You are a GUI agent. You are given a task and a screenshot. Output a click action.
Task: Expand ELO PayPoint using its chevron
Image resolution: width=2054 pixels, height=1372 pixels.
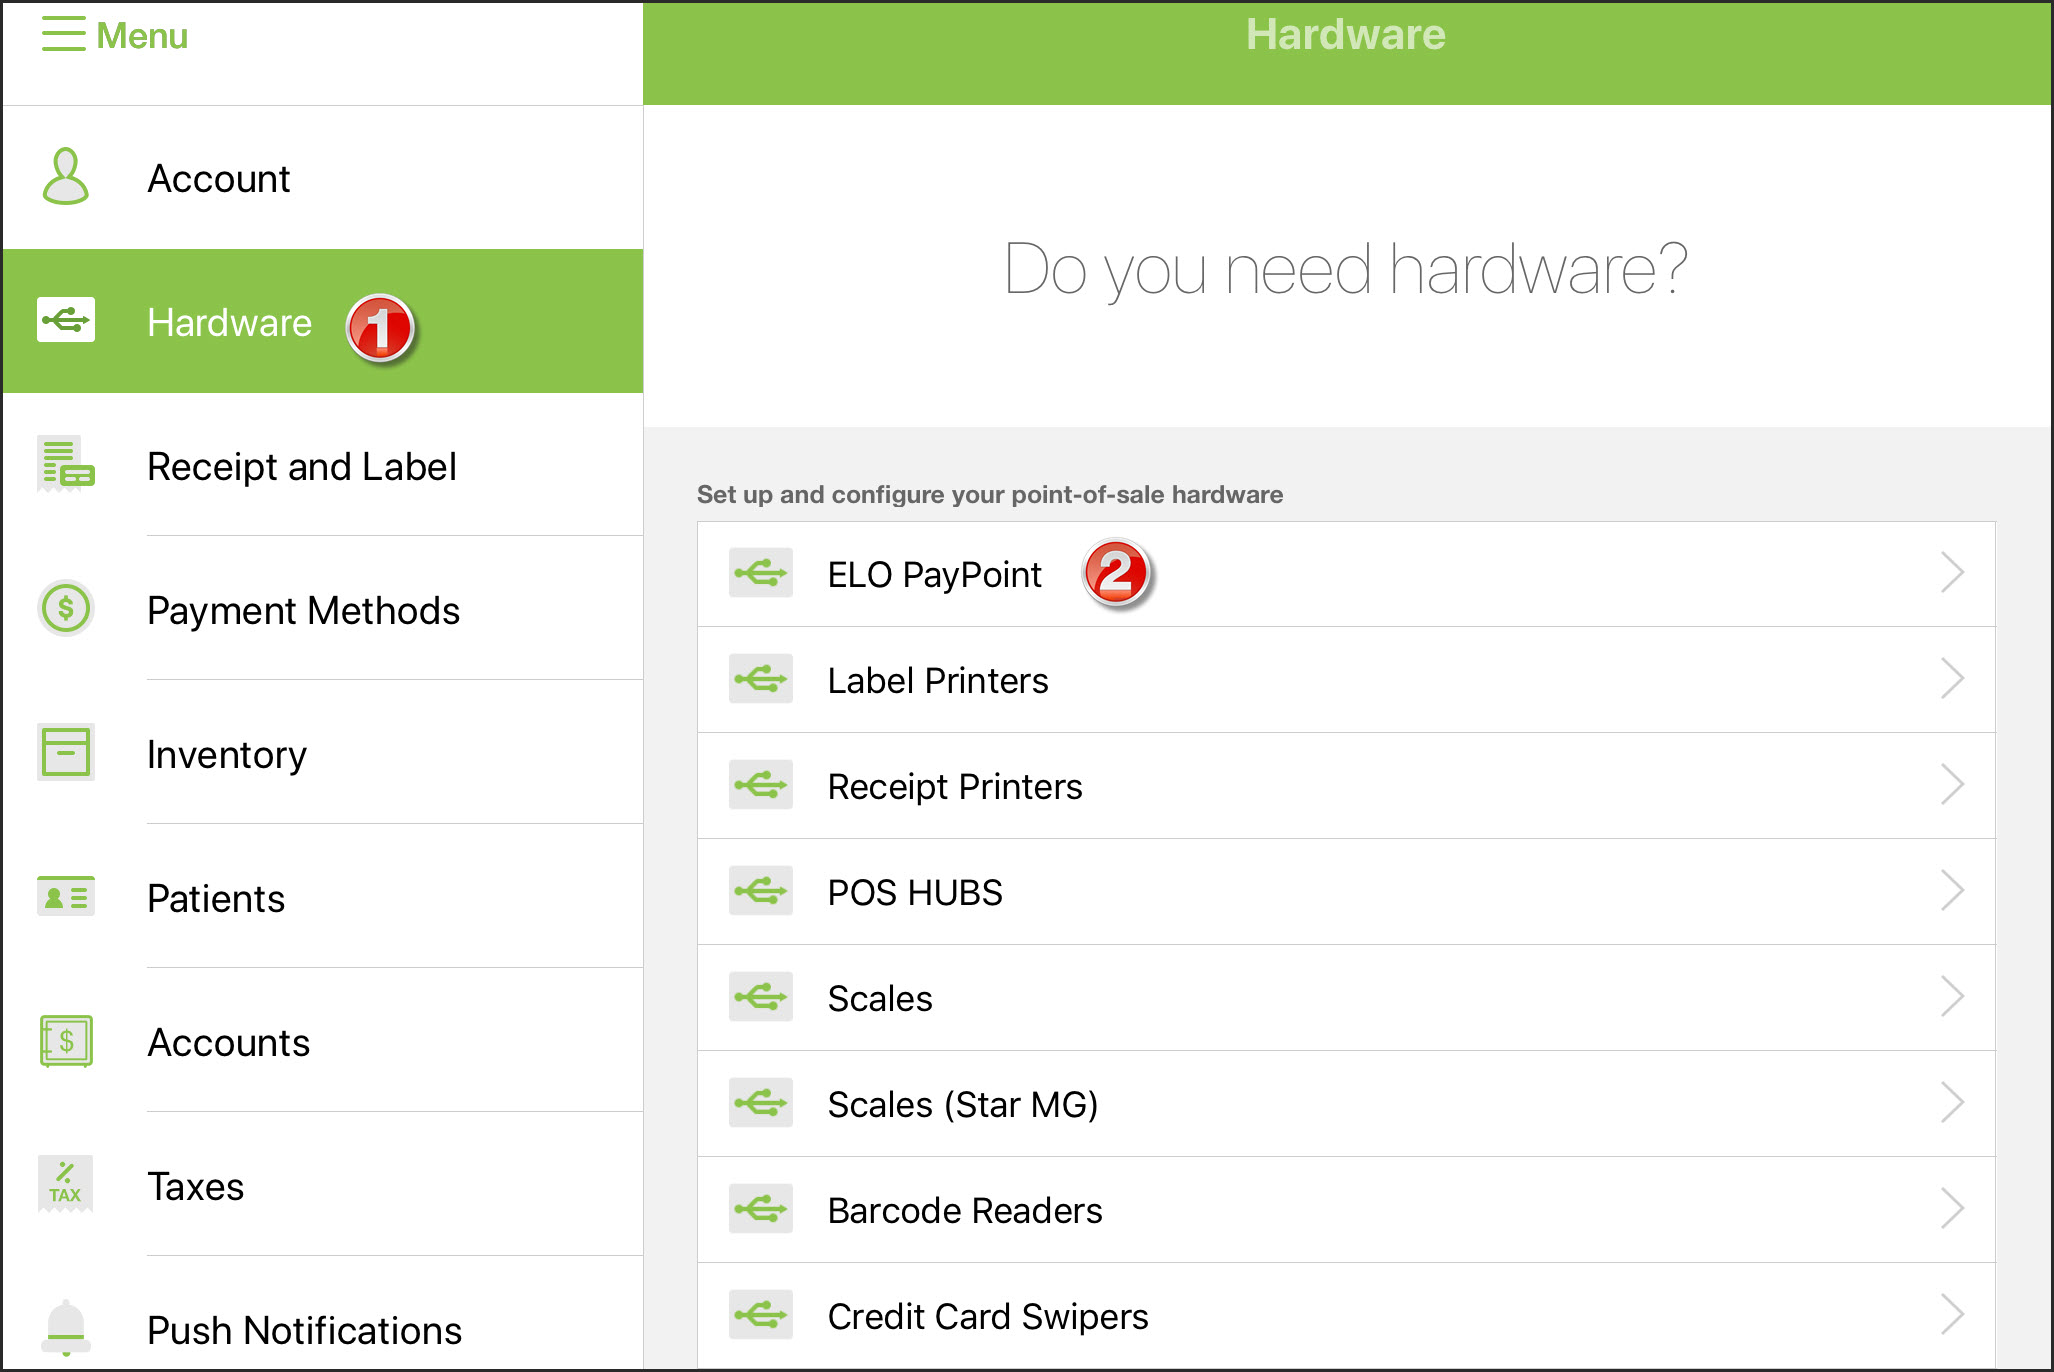point(1952,573)
